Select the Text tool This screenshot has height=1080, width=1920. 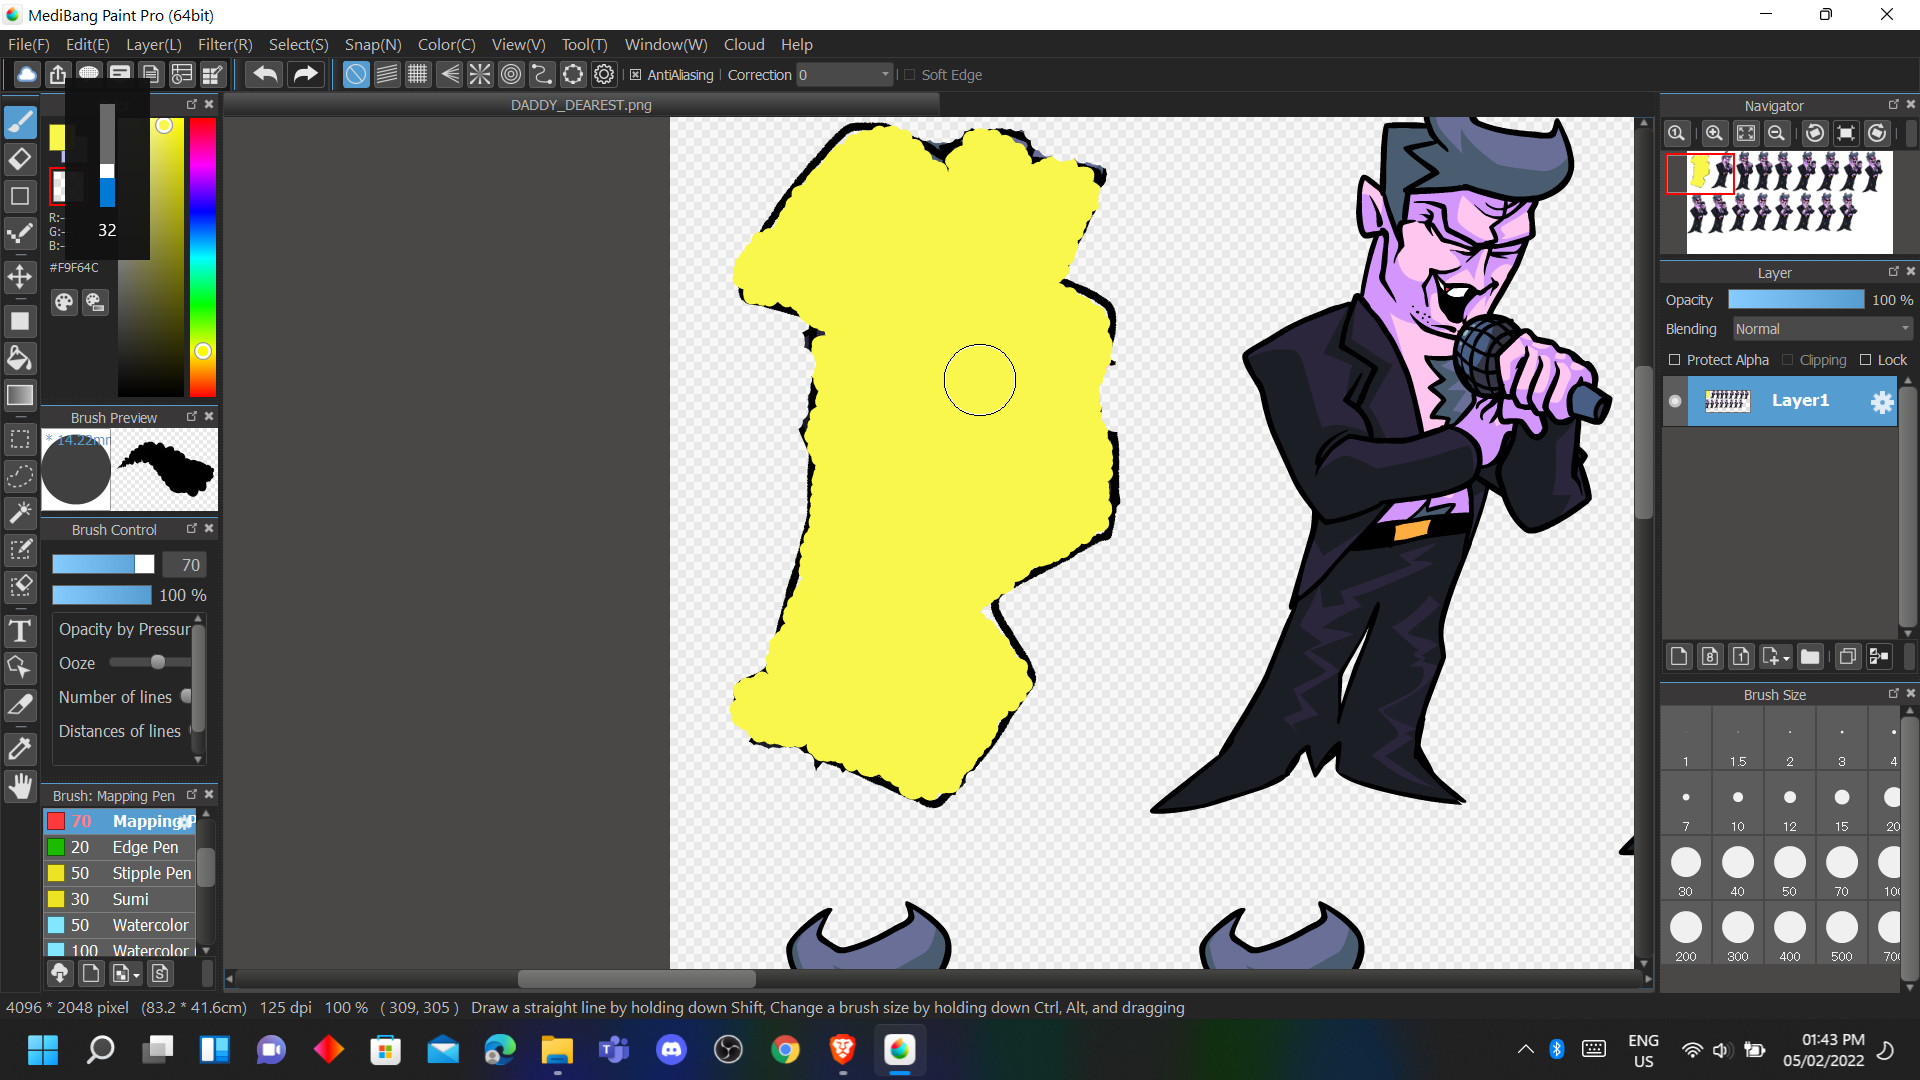(x=20, y=631)
